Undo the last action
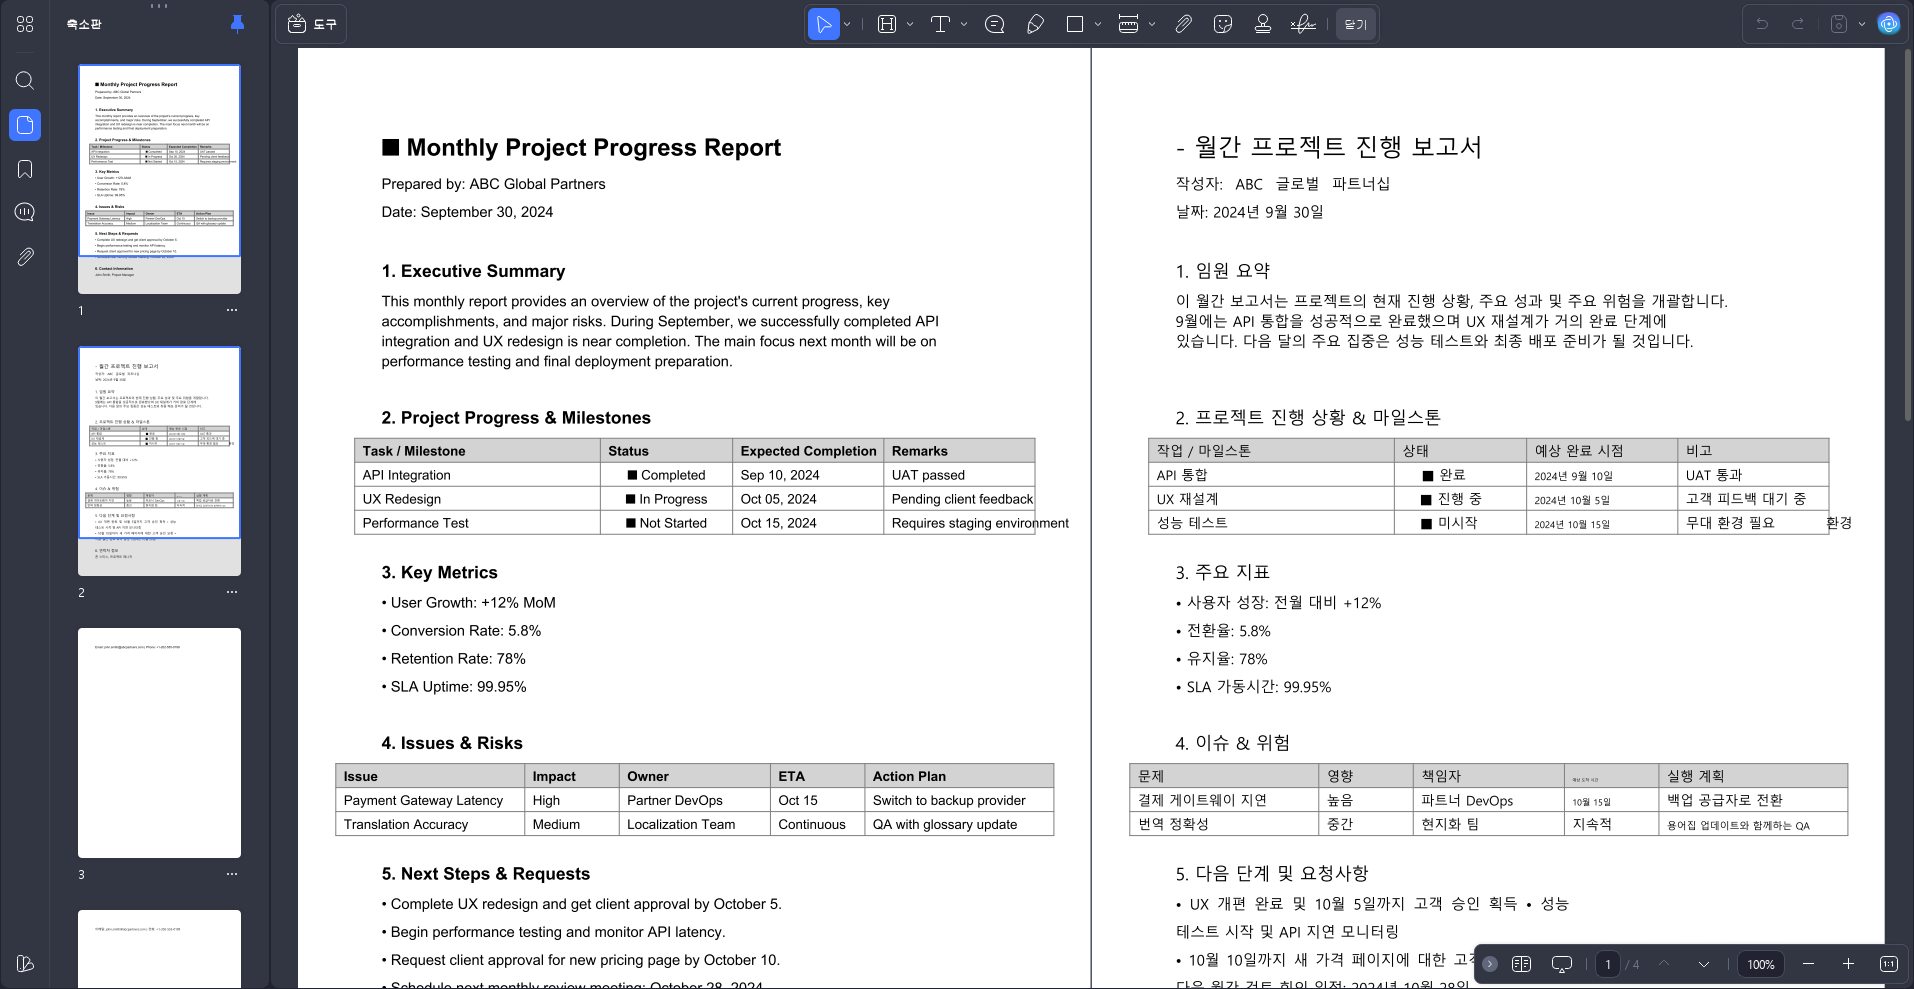This screenshot has width=1914, height=989. 1762,24
